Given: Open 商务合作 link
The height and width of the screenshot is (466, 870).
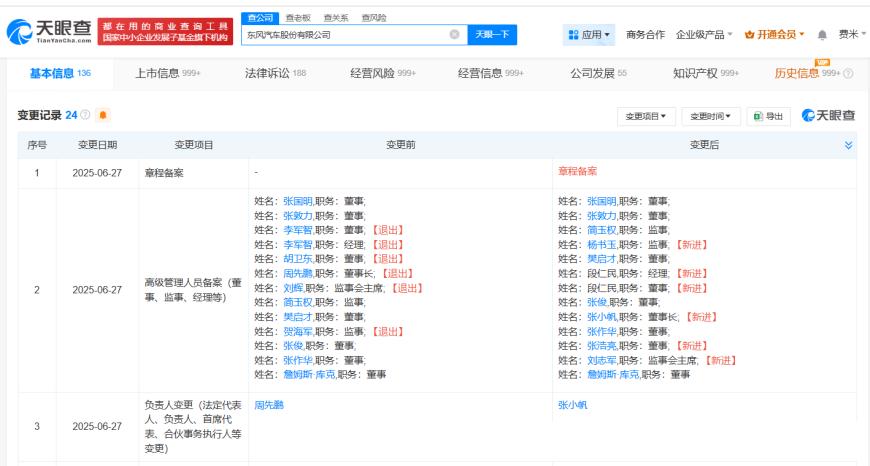Looking at the screenshot, I should tap(645, 34).
